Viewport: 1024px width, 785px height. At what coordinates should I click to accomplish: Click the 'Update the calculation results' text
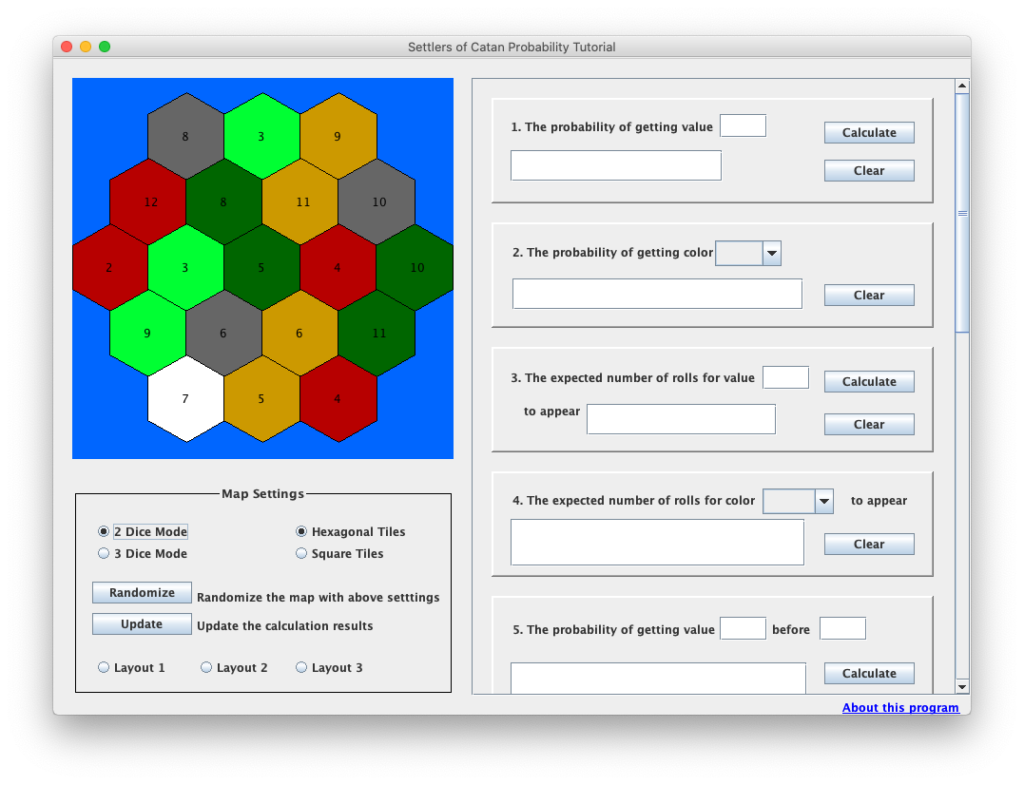[285, 626]
